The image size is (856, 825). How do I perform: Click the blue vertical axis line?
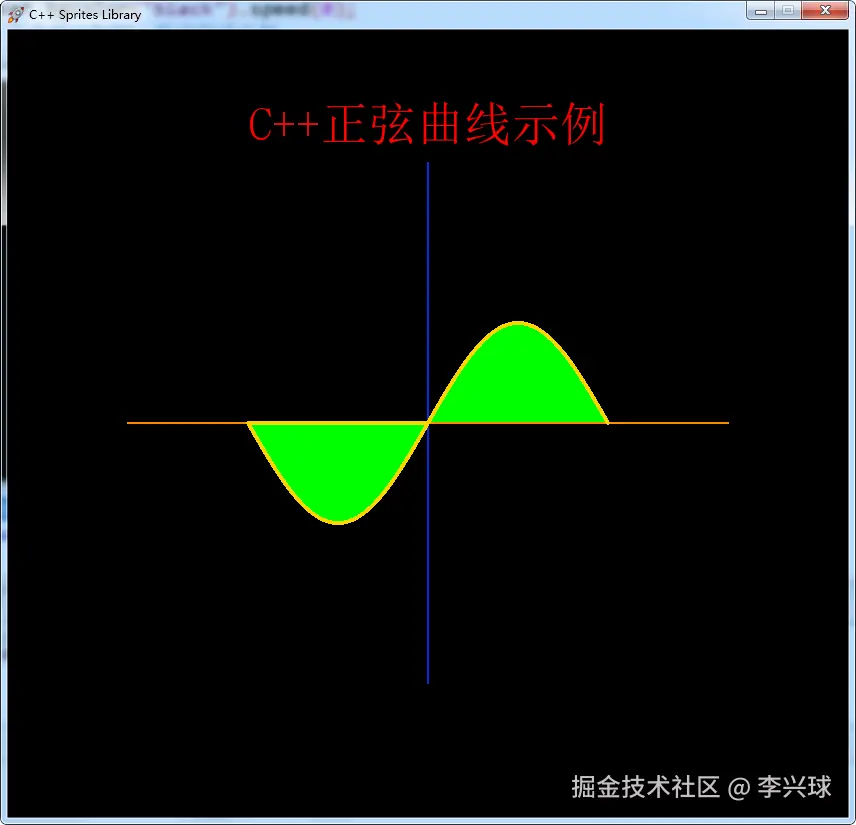[428, 423]
